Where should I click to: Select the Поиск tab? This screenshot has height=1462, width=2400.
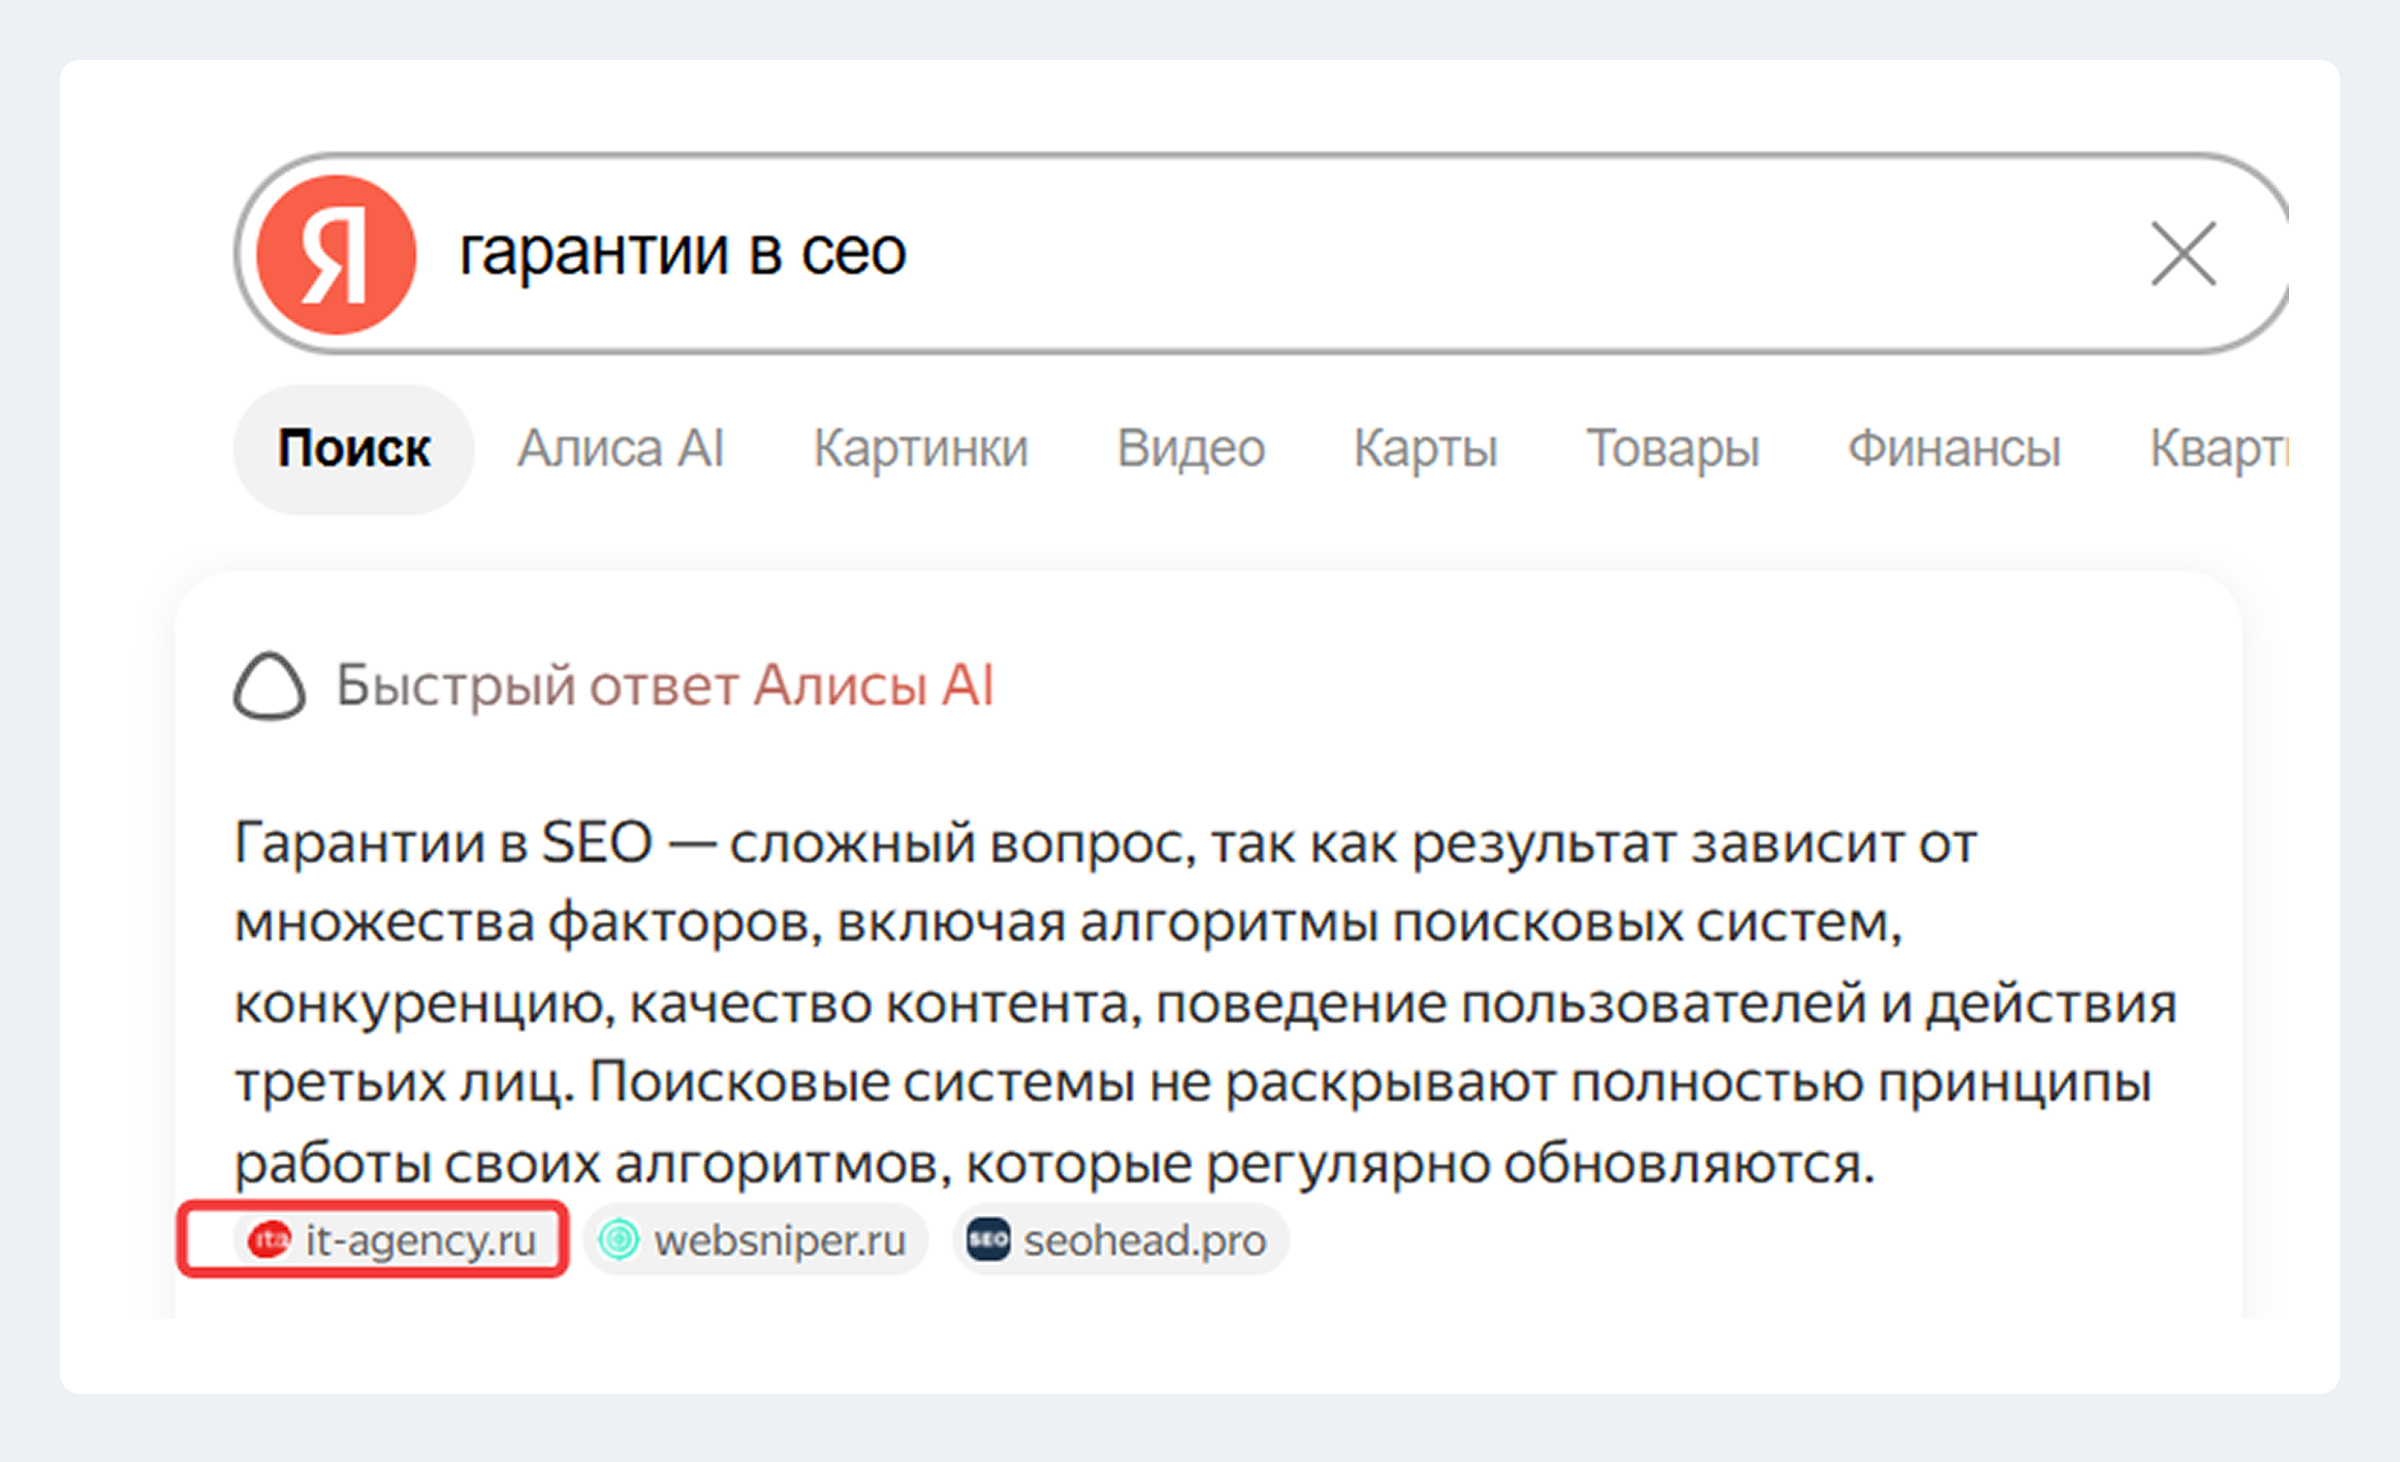[354, 449]
